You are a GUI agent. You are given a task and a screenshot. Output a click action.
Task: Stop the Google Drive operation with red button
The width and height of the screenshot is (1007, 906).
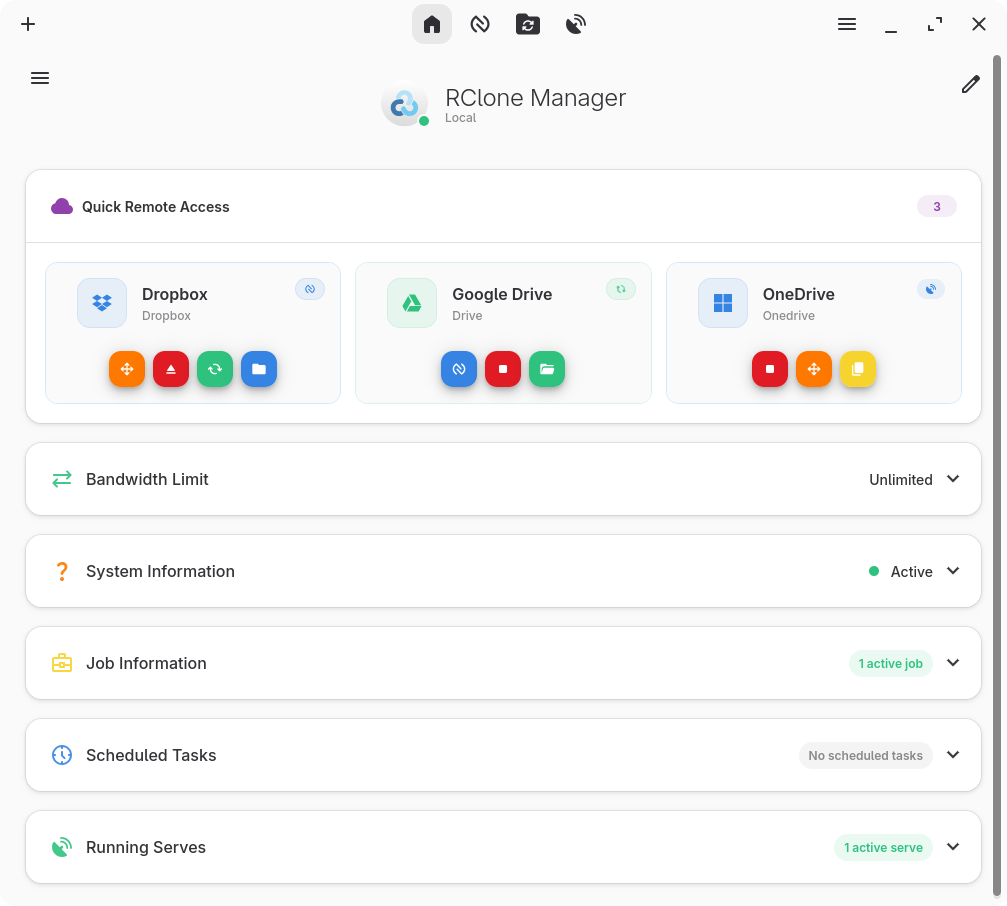click(503, 369)
